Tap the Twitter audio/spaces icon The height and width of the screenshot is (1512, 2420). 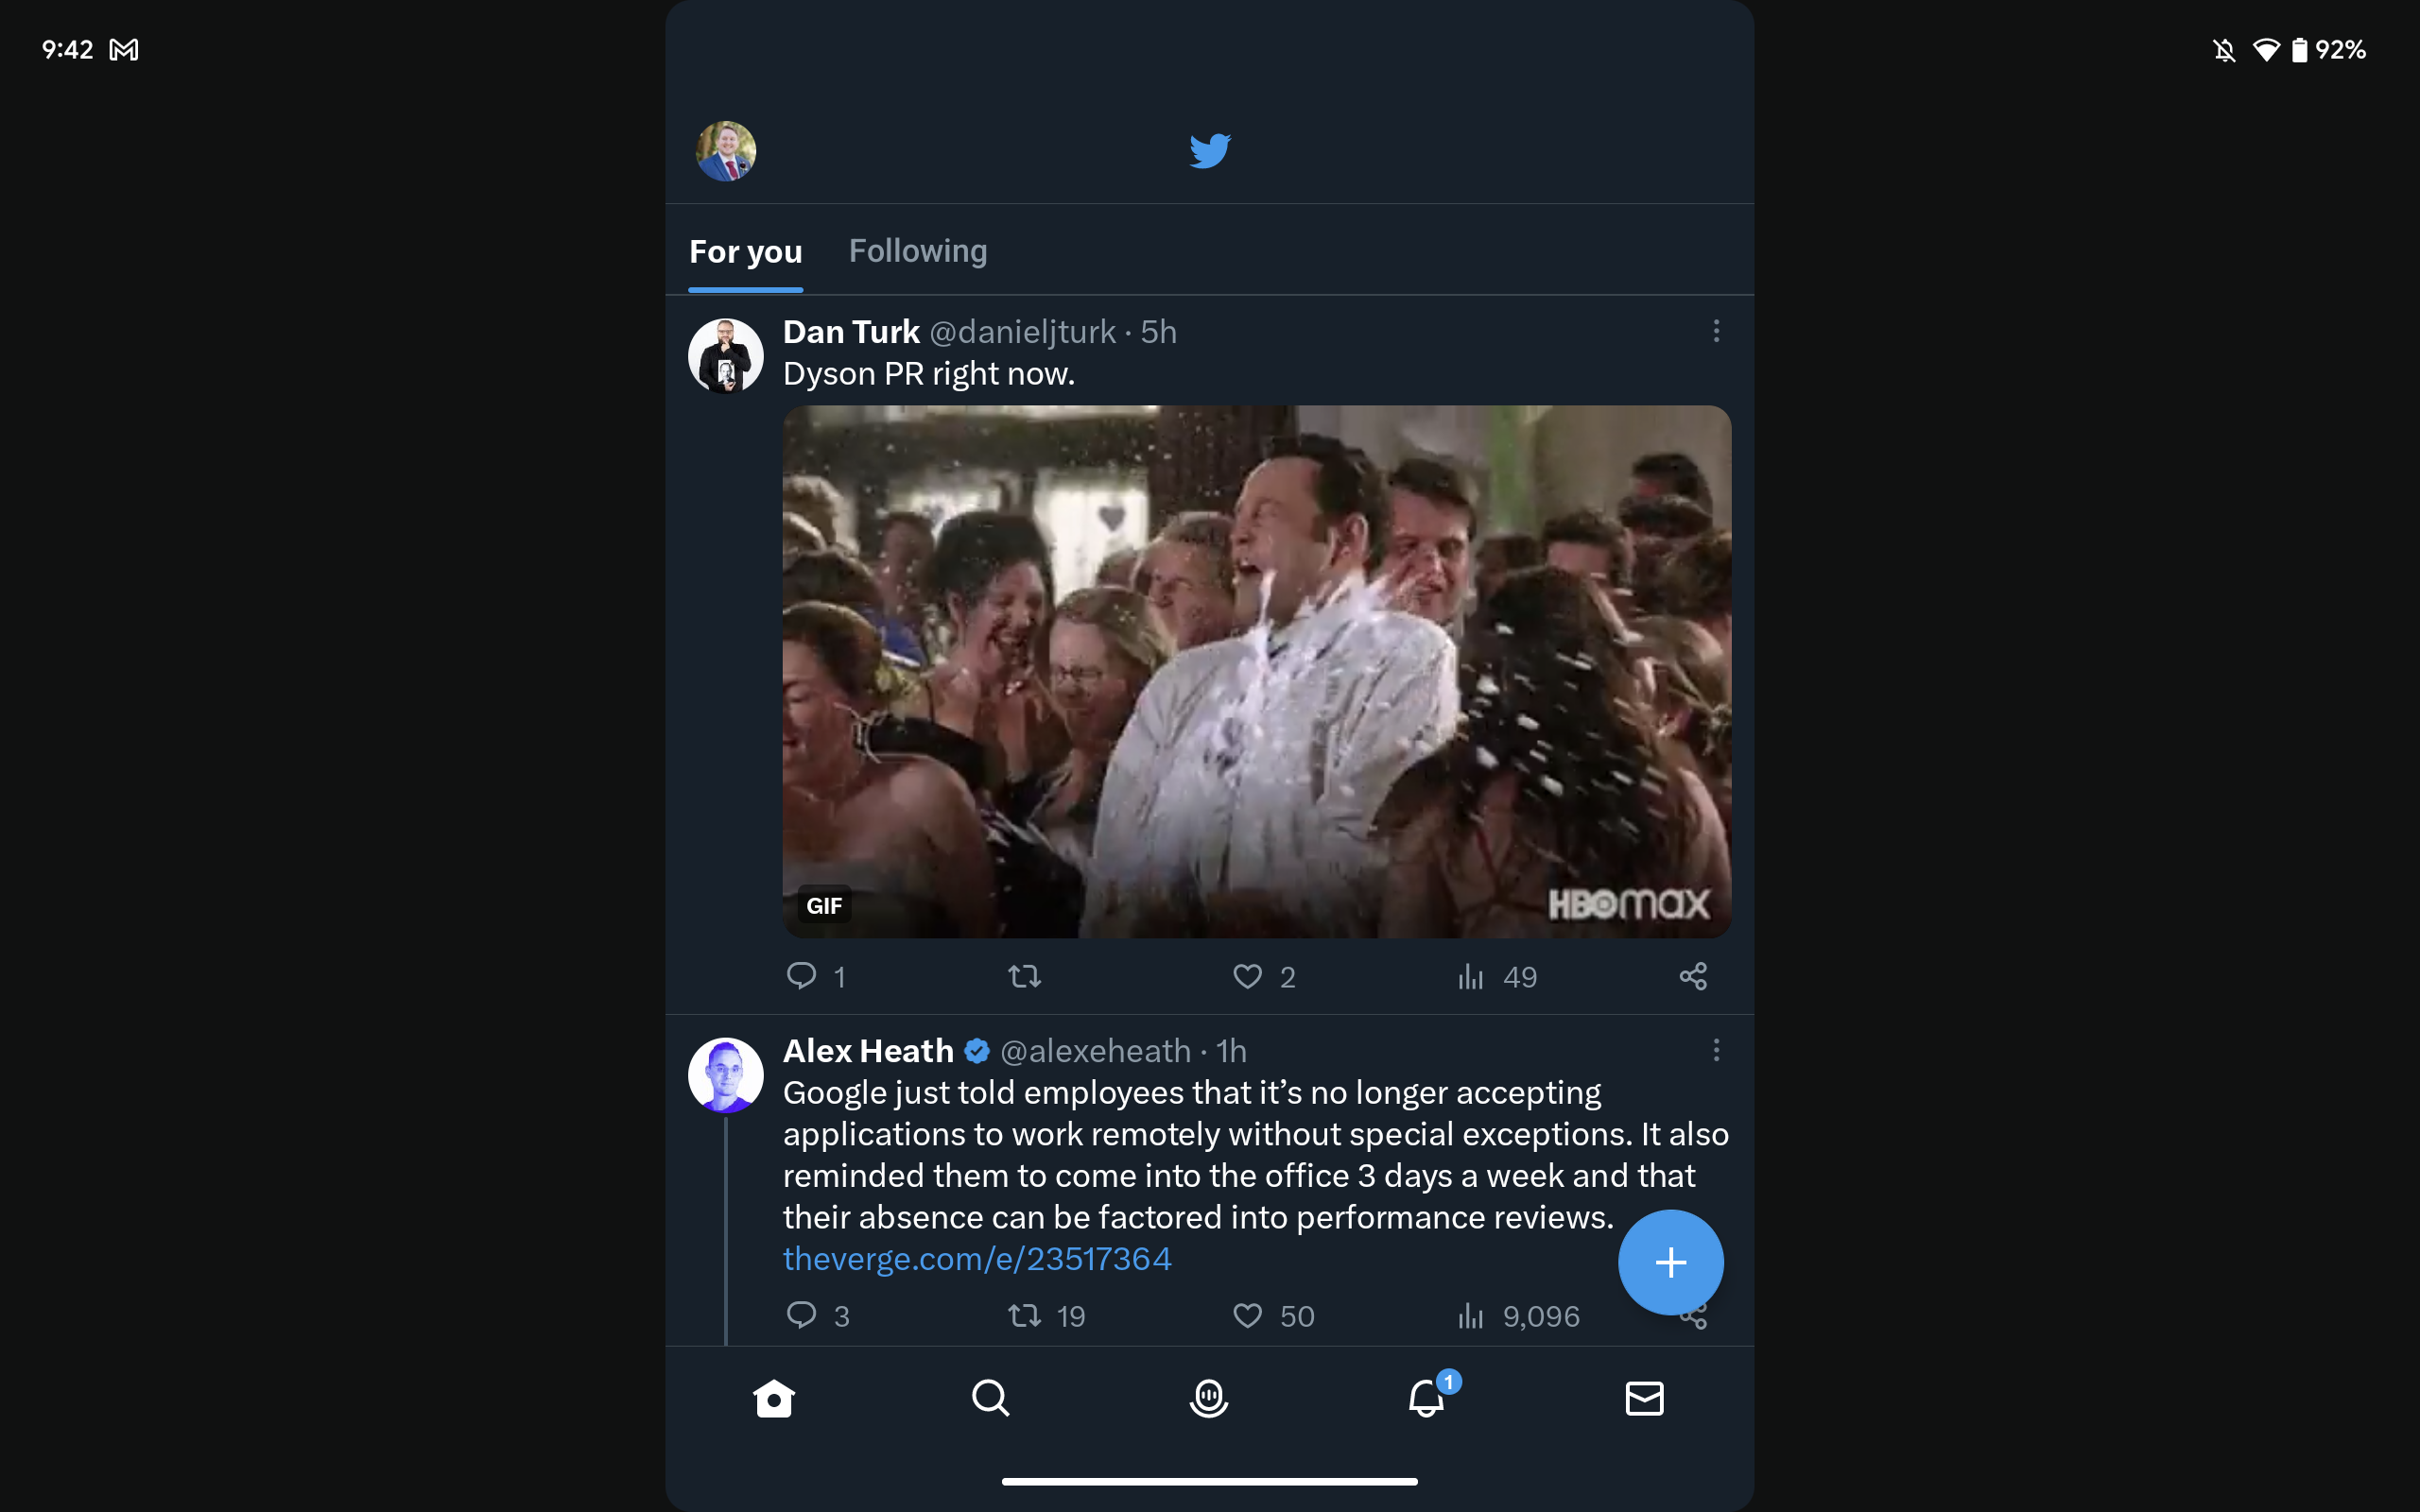tap(1207, 1397)
